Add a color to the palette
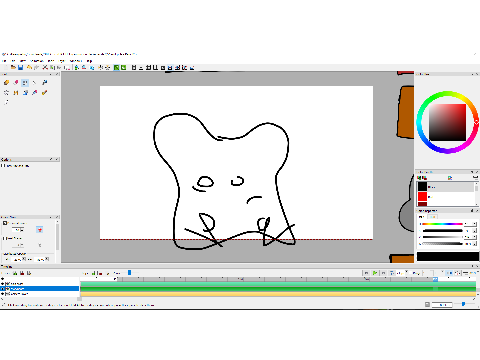480x360 pixels. (419, 178)
